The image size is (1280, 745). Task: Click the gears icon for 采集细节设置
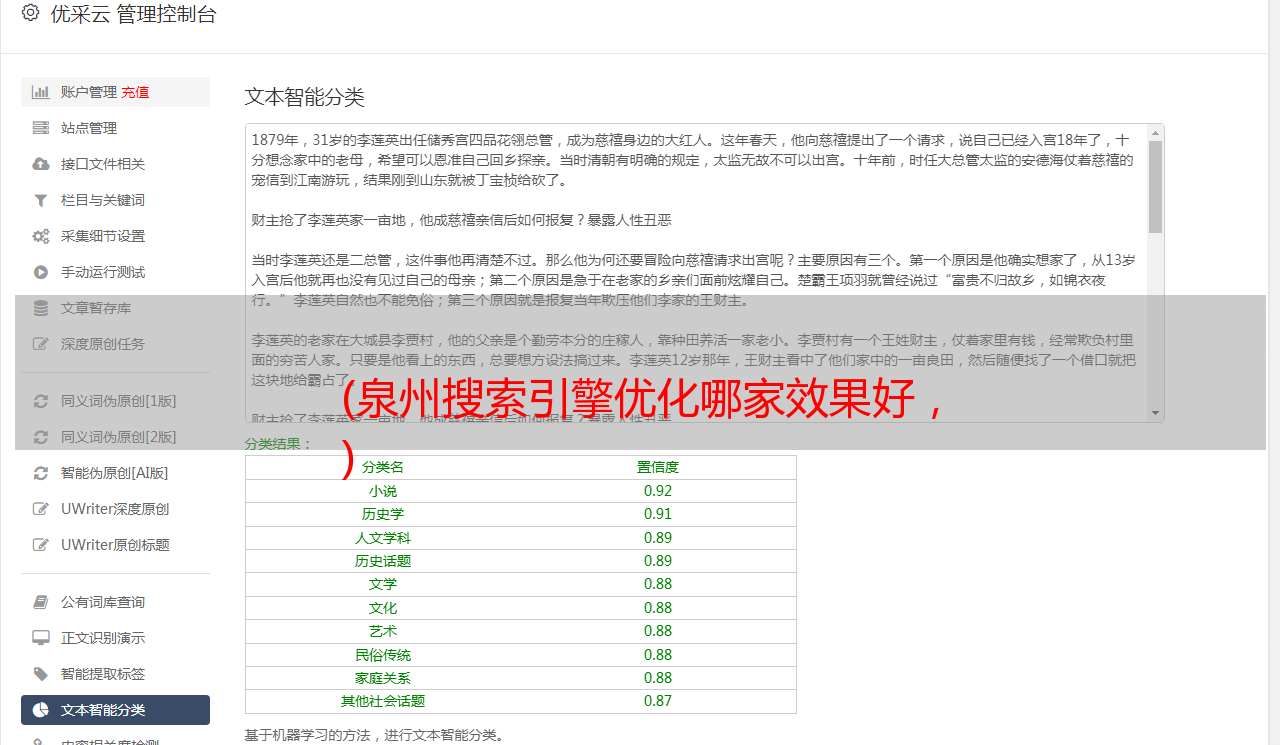click(41, 236)
